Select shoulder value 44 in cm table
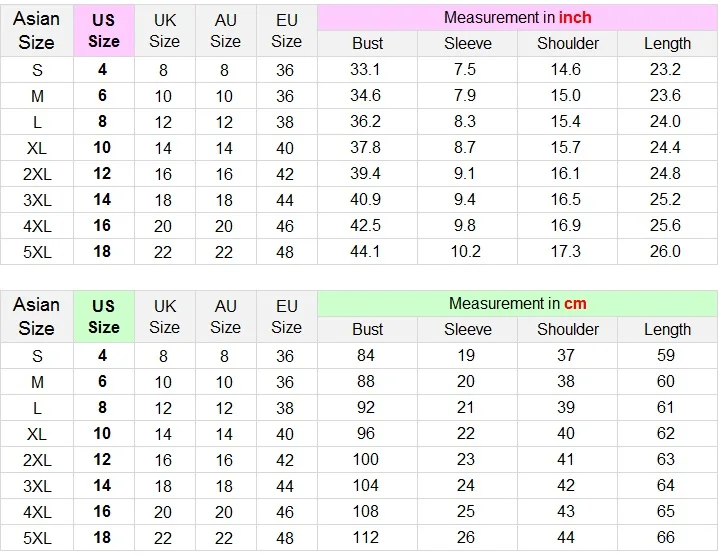The width and height of the screenshot is (718, 555). pos(566,537)
